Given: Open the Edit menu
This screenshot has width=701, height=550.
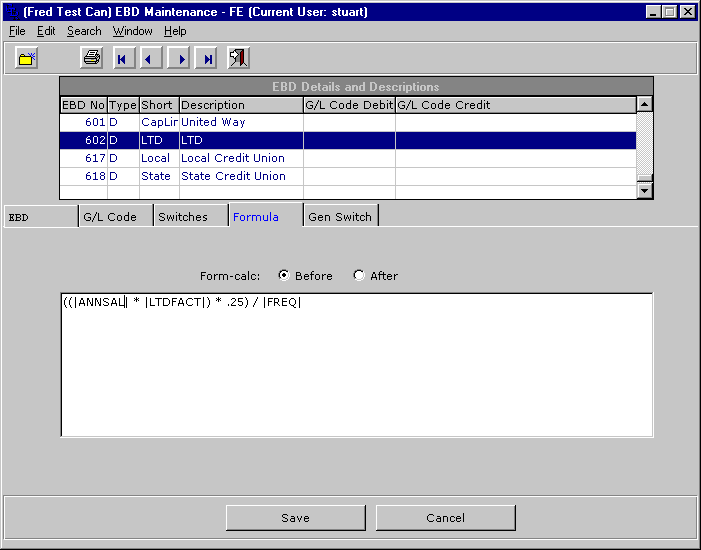Looking at the screenshot, I should coord(46,31).
